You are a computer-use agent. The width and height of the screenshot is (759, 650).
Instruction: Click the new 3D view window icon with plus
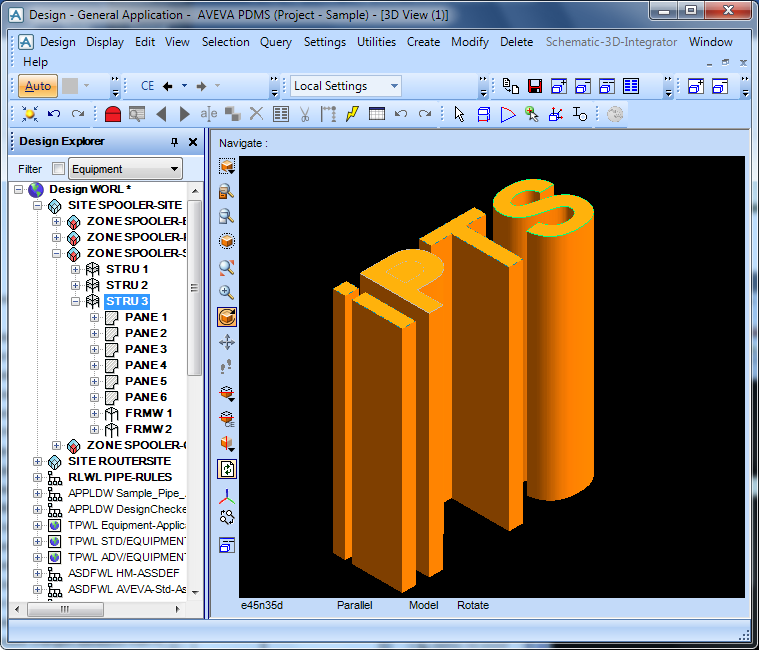pos(559,86)
